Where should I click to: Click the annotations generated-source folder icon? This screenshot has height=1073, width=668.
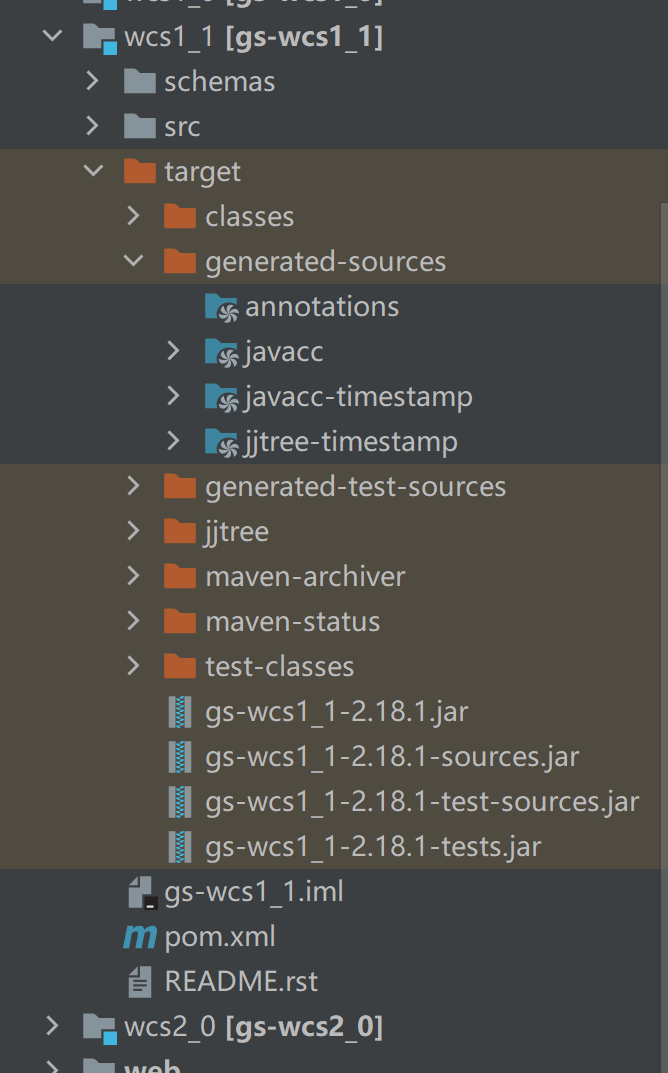pyautogui.click(x=221, y=307)
